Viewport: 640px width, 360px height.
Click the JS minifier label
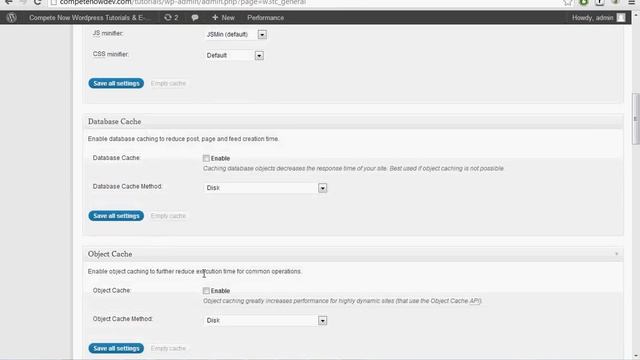point(108,33)
